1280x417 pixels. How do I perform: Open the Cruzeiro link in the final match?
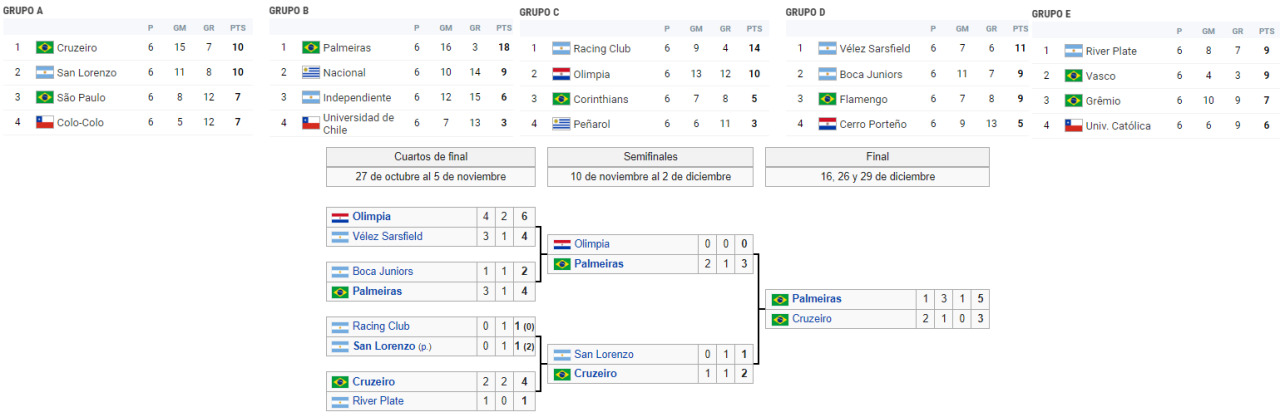(812, 319)
